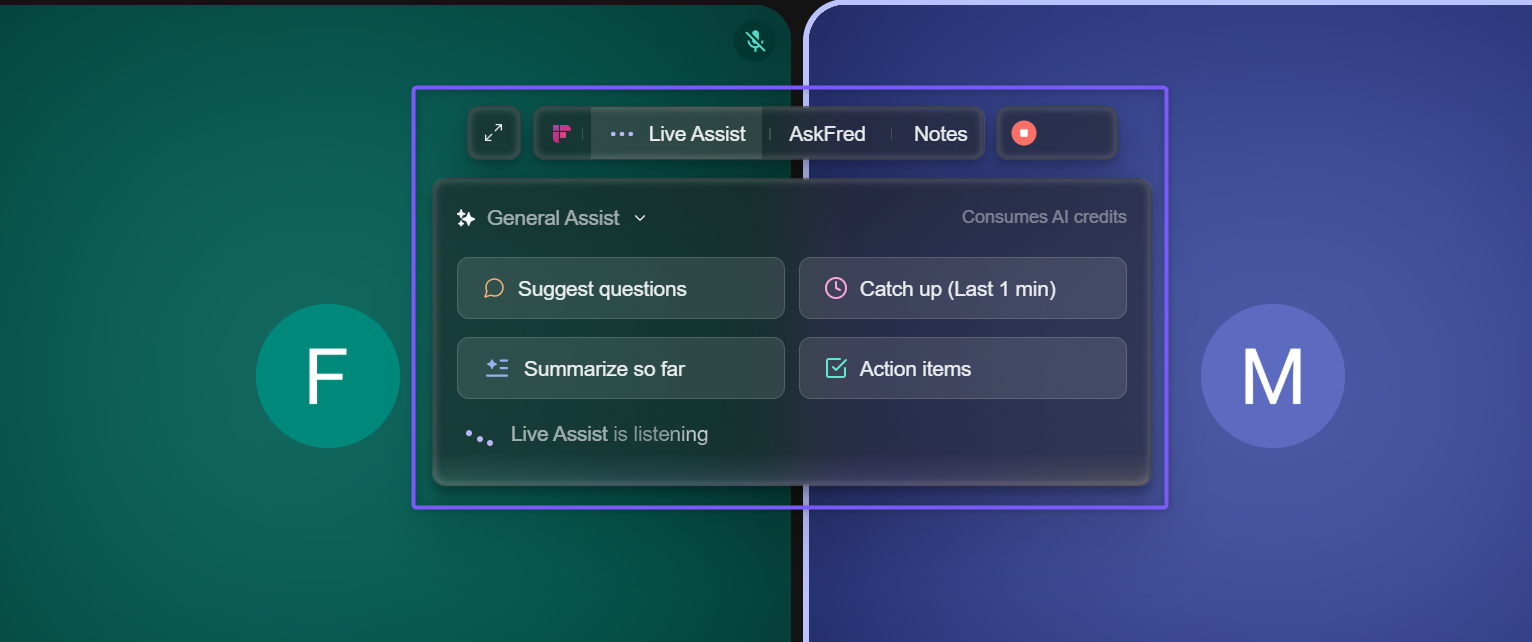
Task: Click the Live Assist is listening status
Action: (x=609, y=434)
